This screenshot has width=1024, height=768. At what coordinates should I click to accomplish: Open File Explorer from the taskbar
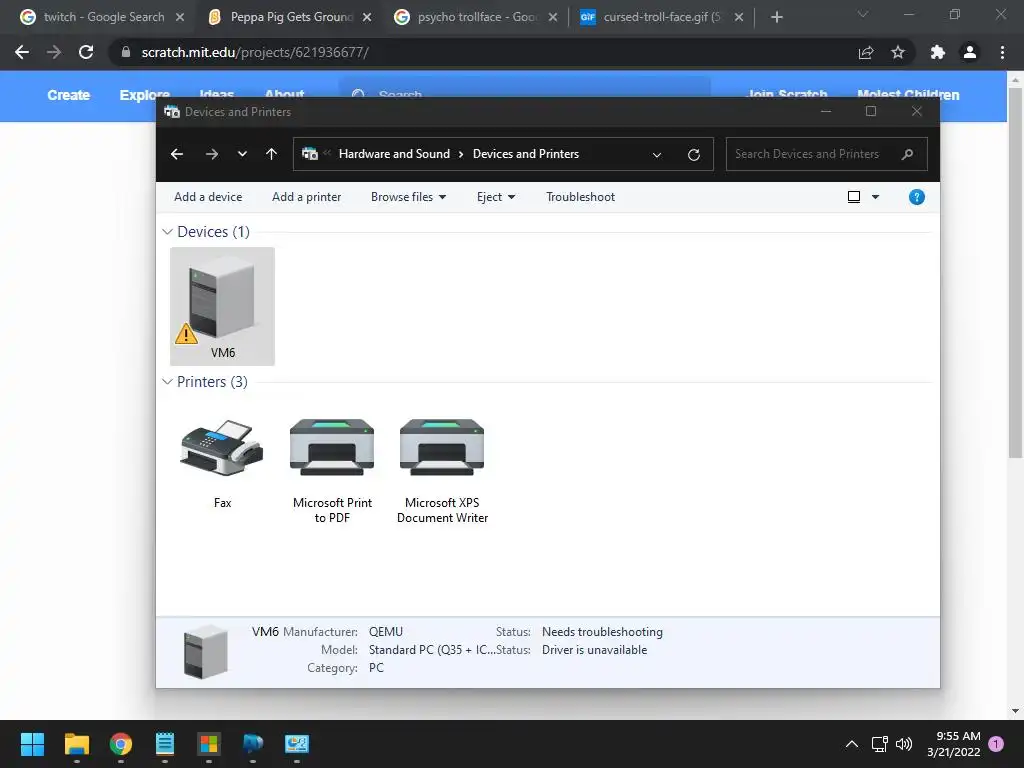tap(76, 744)
